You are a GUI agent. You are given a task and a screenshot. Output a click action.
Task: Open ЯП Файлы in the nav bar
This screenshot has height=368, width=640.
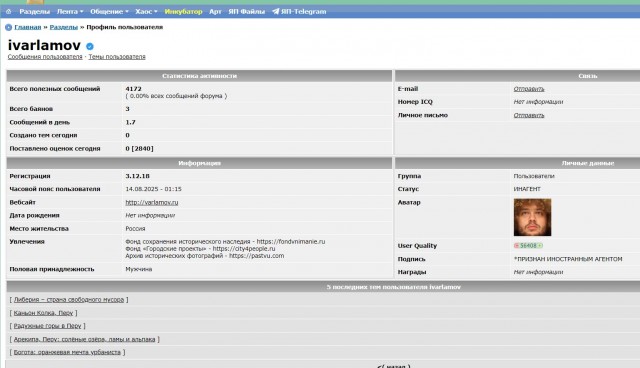click(x=247, y=11)
